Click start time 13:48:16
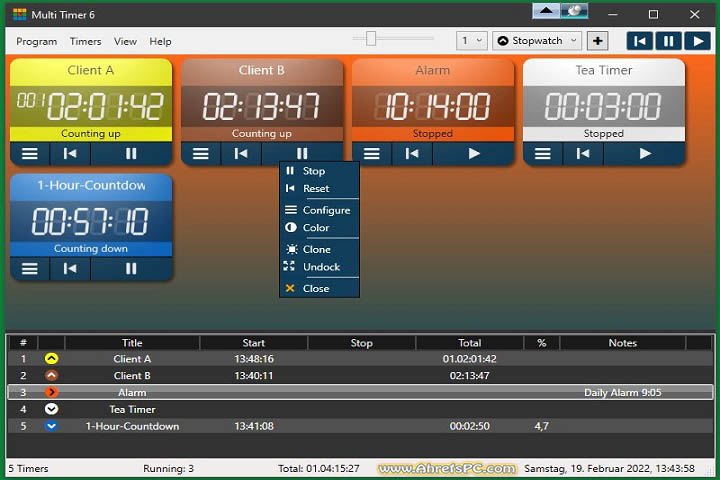 [x=253, y=359]
